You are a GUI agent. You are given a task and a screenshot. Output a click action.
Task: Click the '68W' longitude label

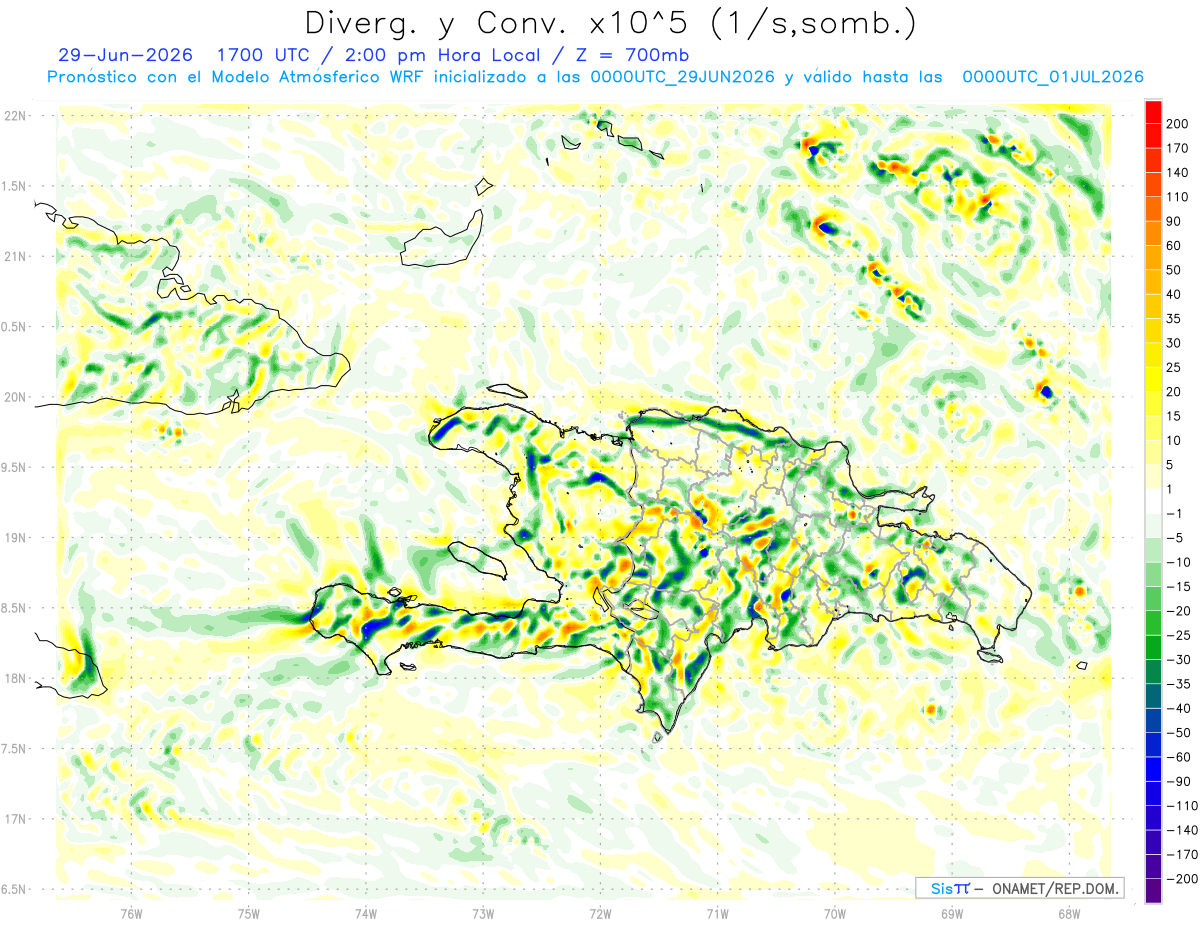pyautogui.click(x=1068, y=913)
